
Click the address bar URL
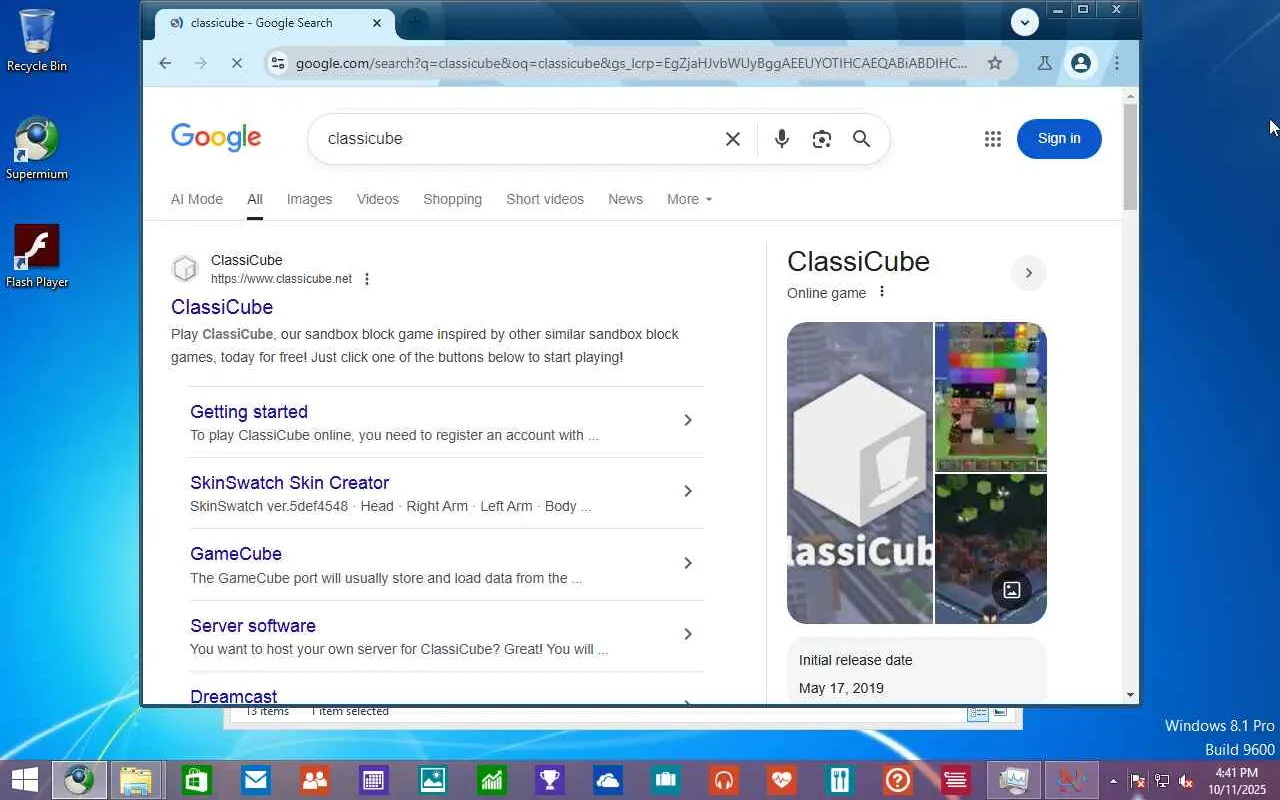click(631, 63)
